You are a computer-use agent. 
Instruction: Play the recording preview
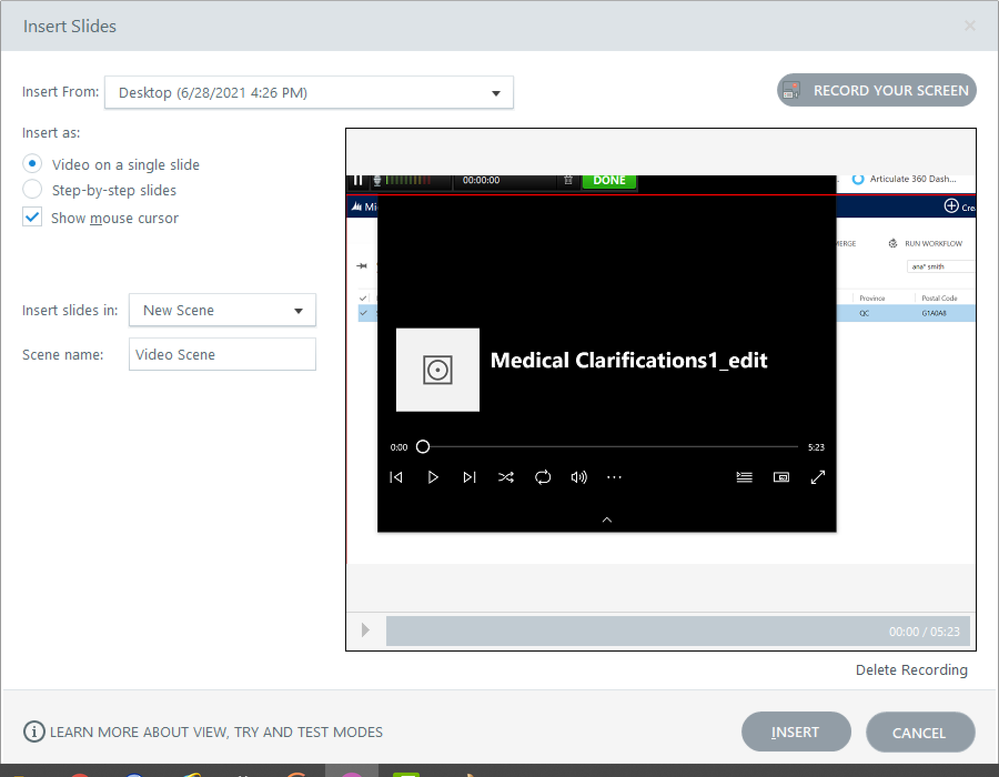(366, 631)
